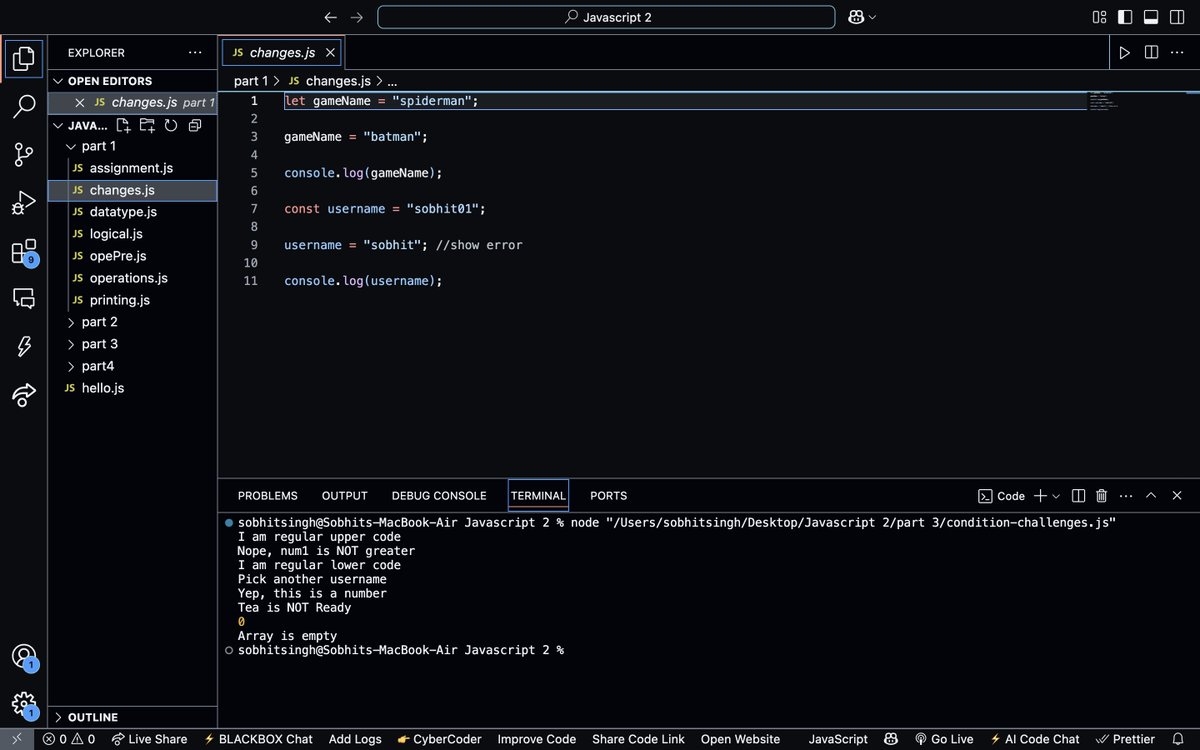Viewport: 1200px width, 750px height.
Task: Expand the part 3 folder
Action: (x=70, y=344)
